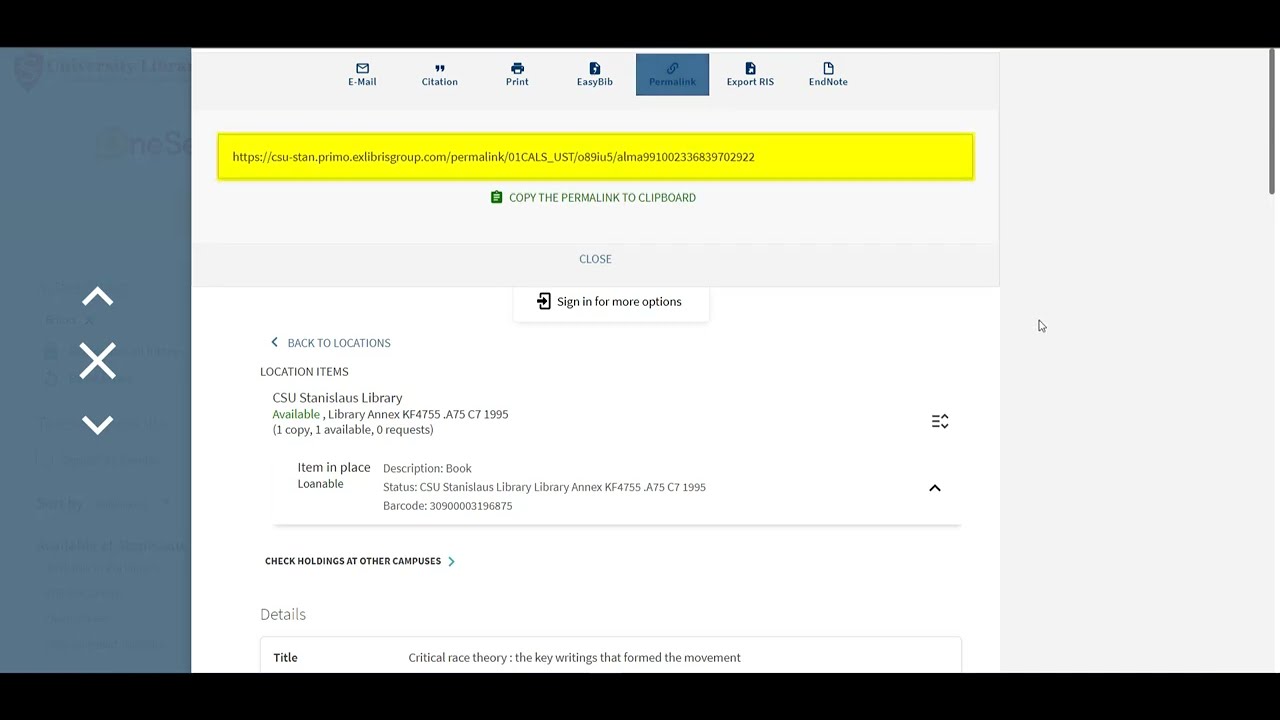The width and height of the screenshot is (1280, 720).
Task: Open the E-Mail export option
Action: (362, 75)
